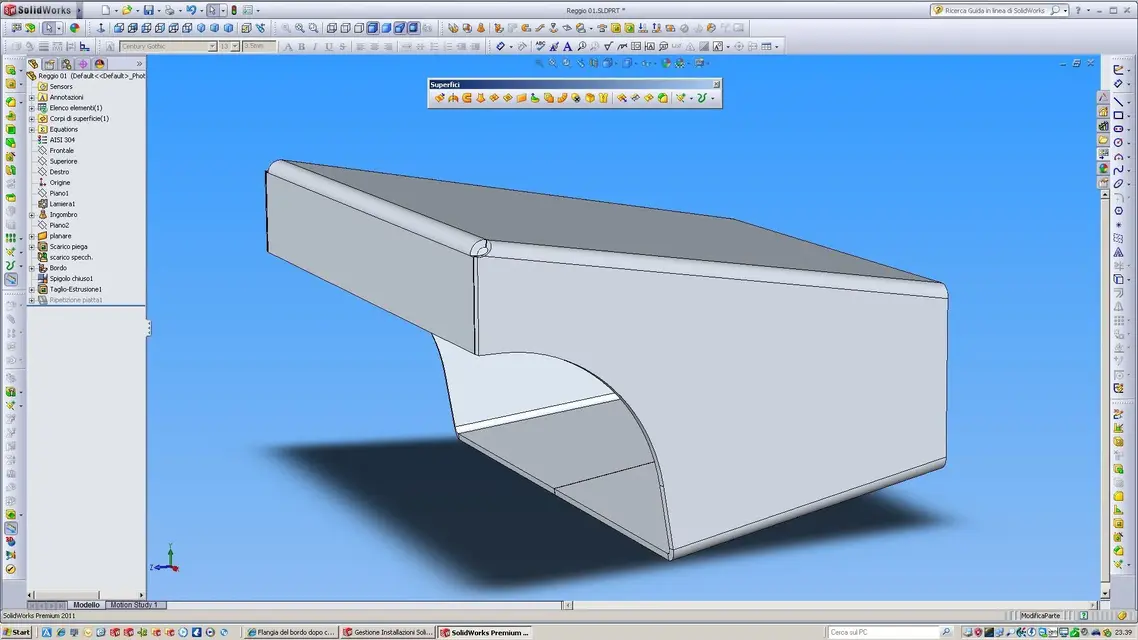Switch to Gestione Installazioni taskbar window

[x=388, y=633]
